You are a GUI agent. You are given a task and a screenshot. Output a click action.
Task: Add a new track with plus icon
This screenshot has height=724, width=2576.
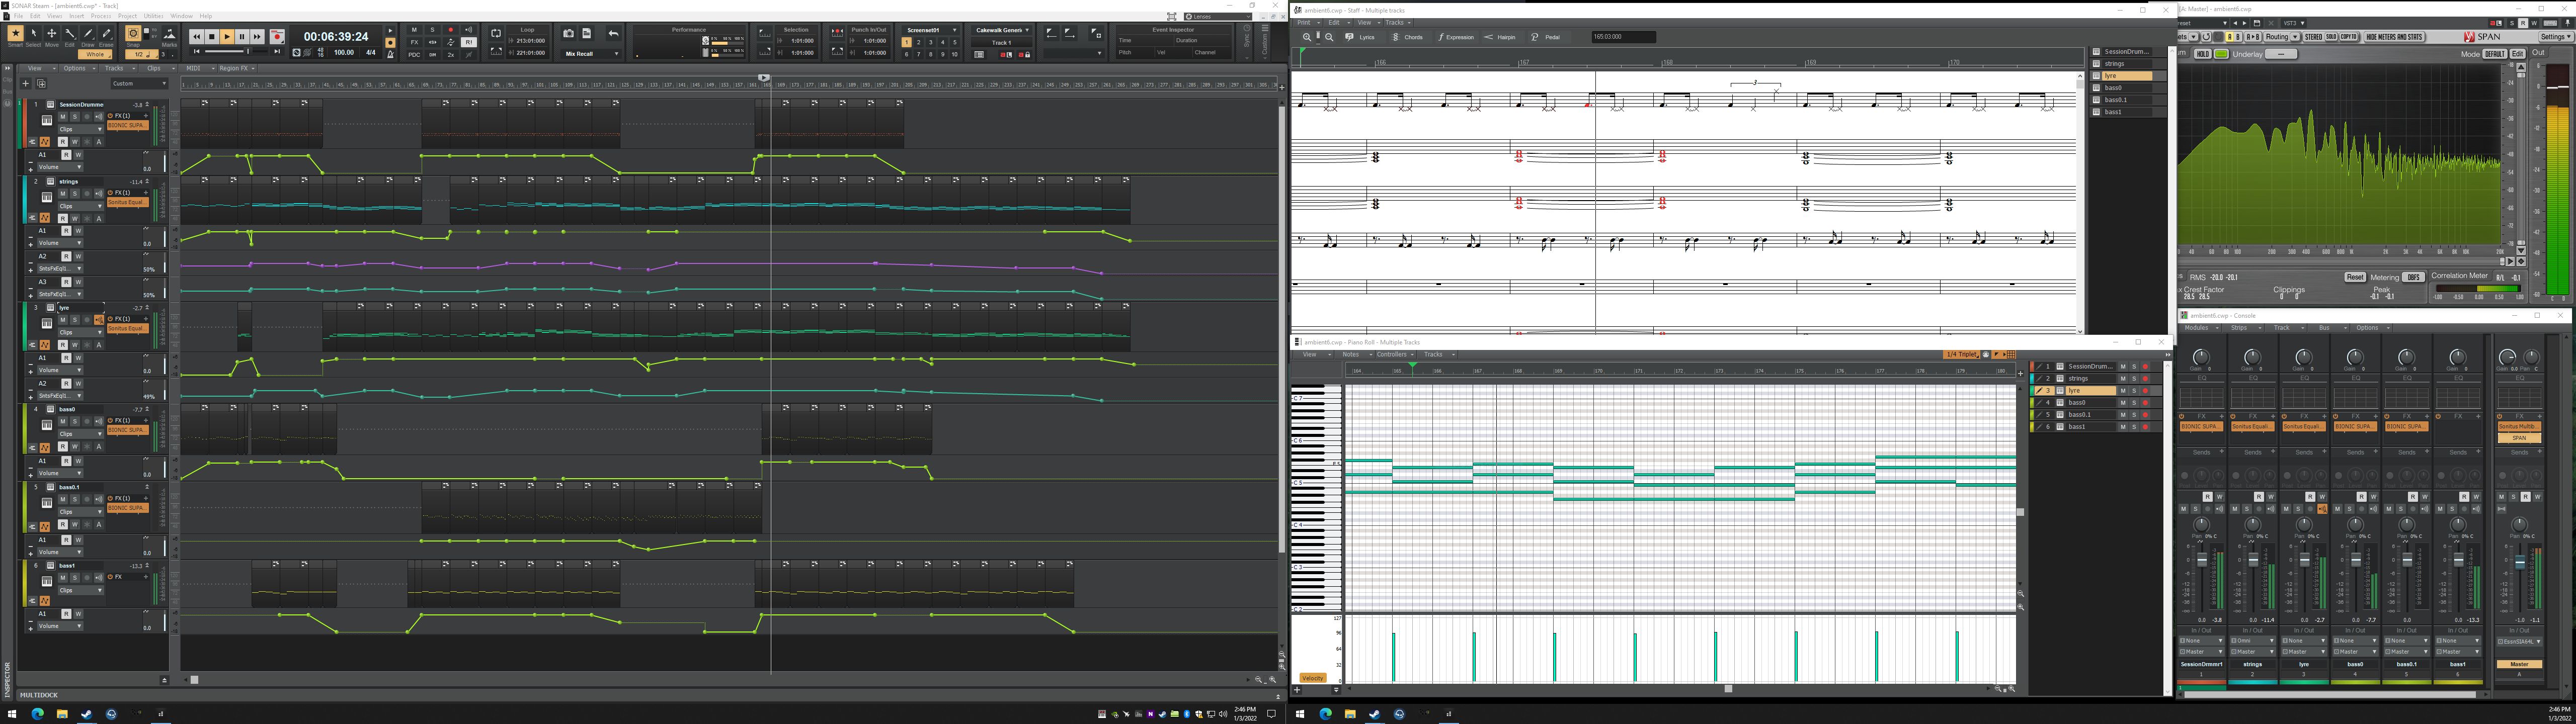[x=26, y=84]
